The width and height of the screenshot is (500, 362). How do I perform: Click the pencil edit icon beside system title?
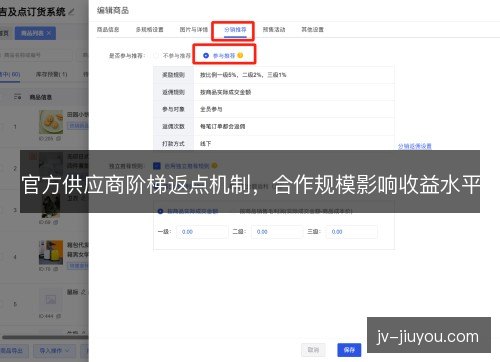71,12
